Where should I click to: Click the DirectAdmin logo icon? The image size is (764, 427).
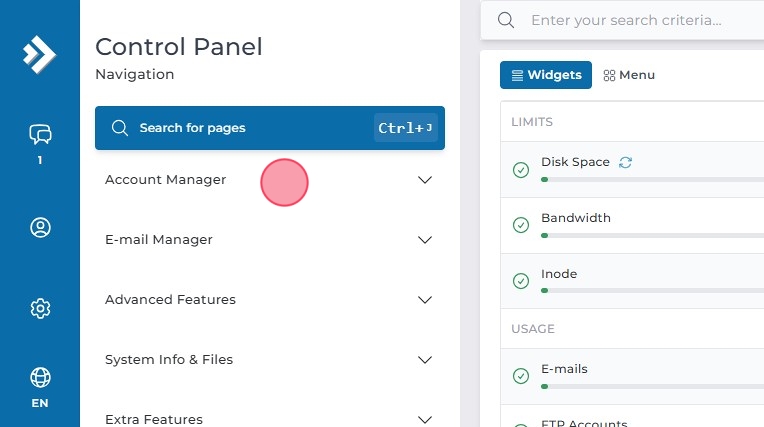40,54
